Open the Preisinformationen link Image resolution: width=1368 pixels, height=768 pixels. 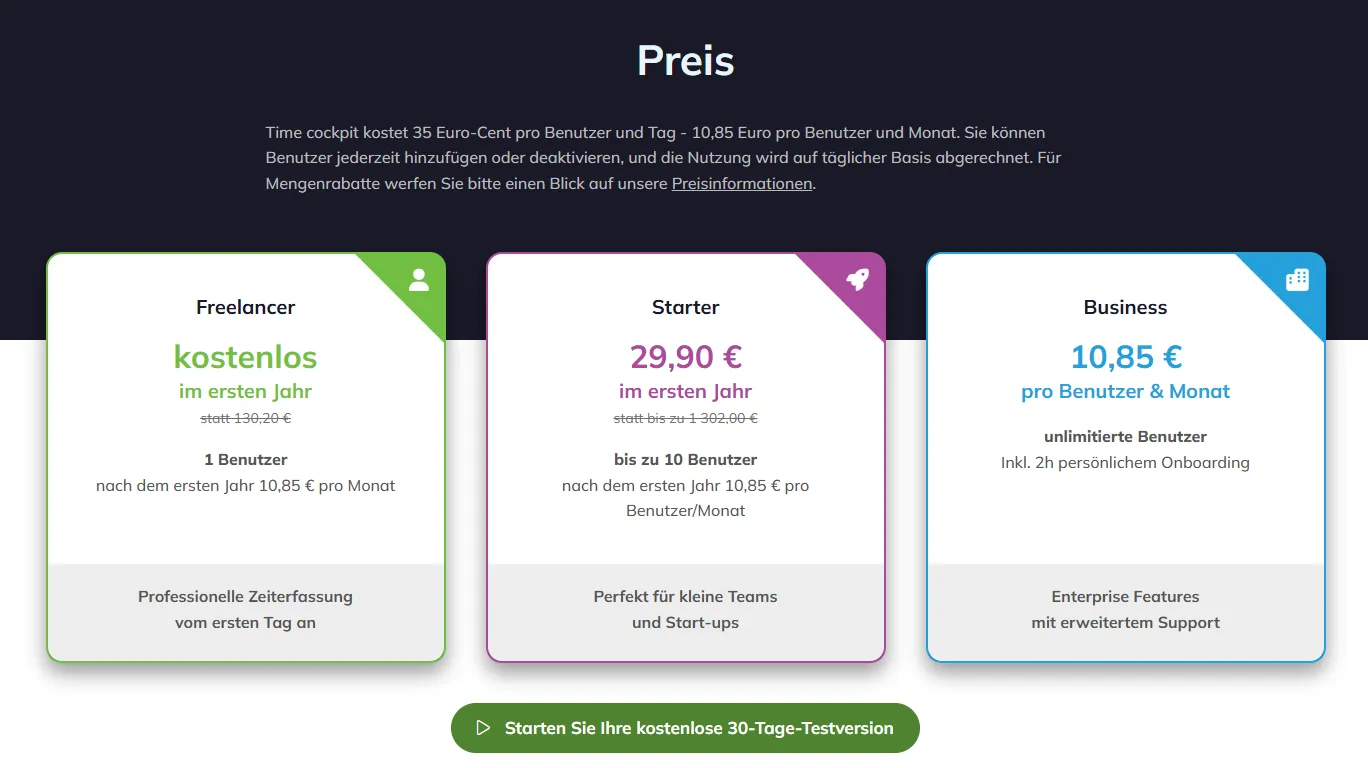741,184
